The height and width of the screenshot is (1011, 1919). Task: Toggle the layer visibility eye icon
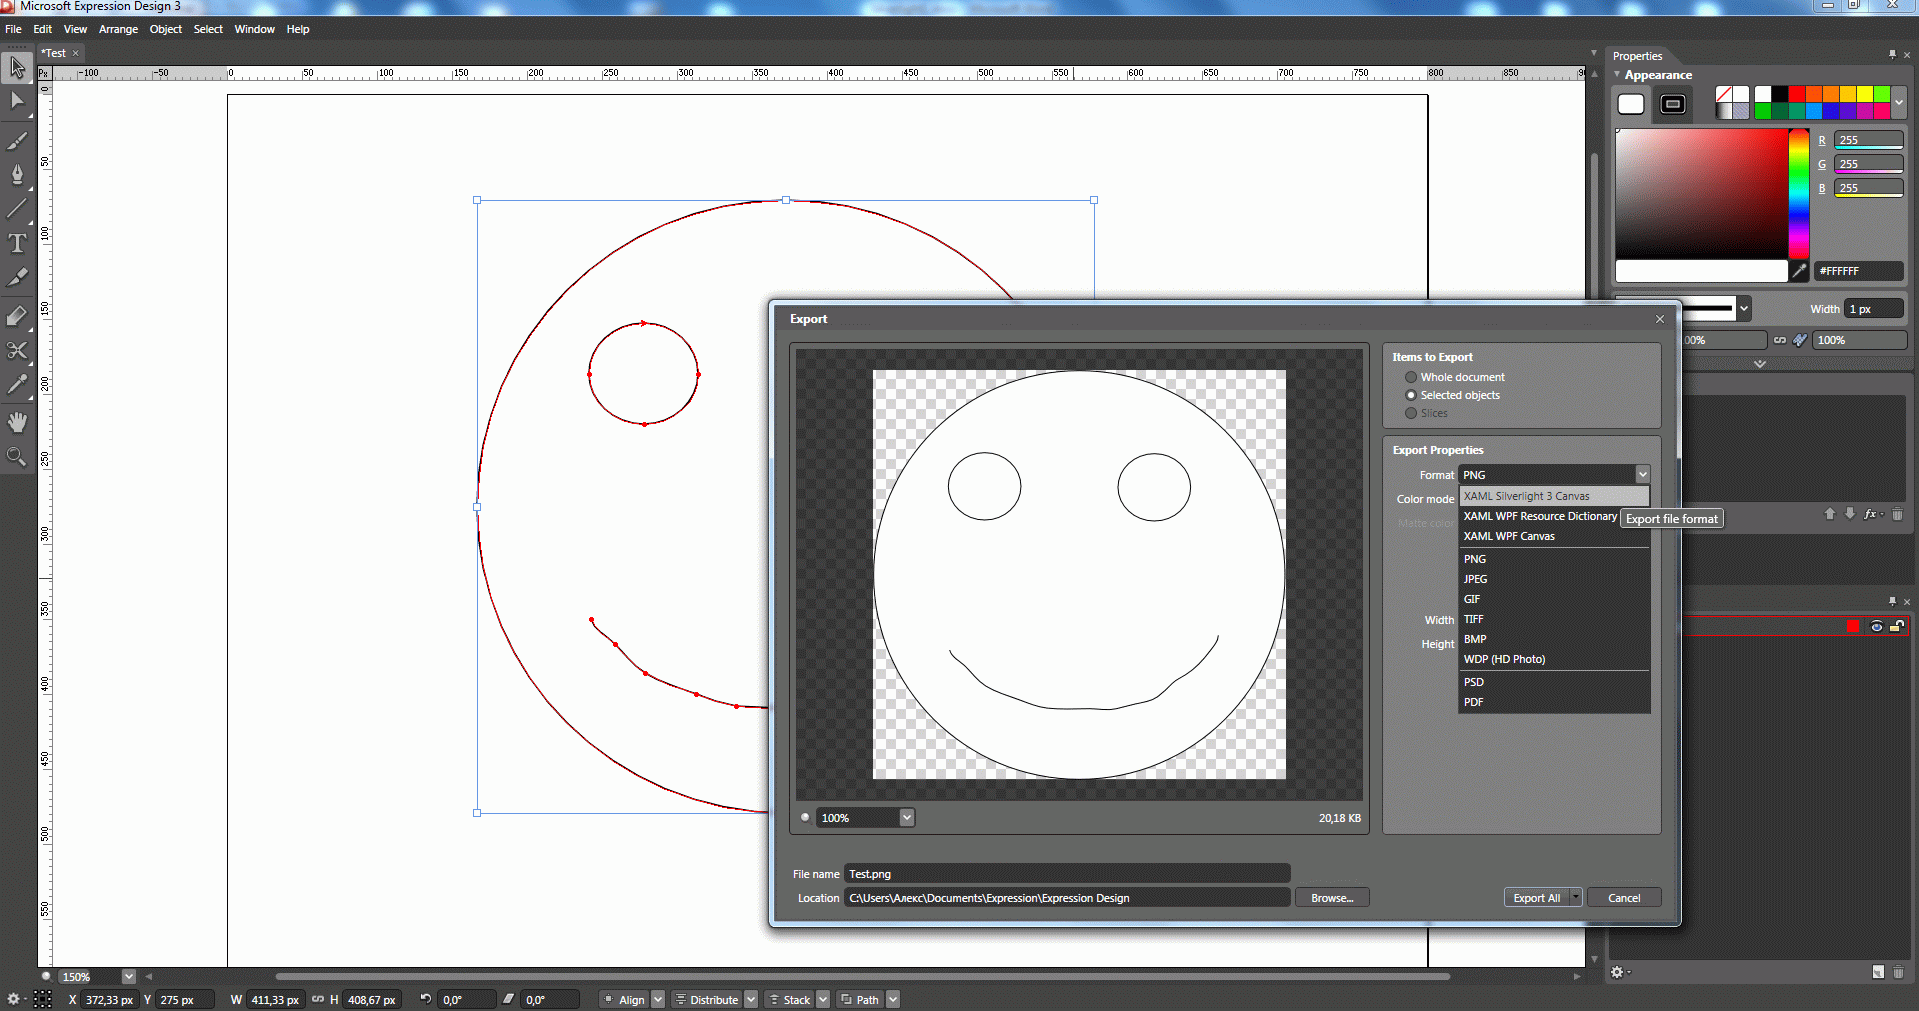click(x=1877, y=626)
